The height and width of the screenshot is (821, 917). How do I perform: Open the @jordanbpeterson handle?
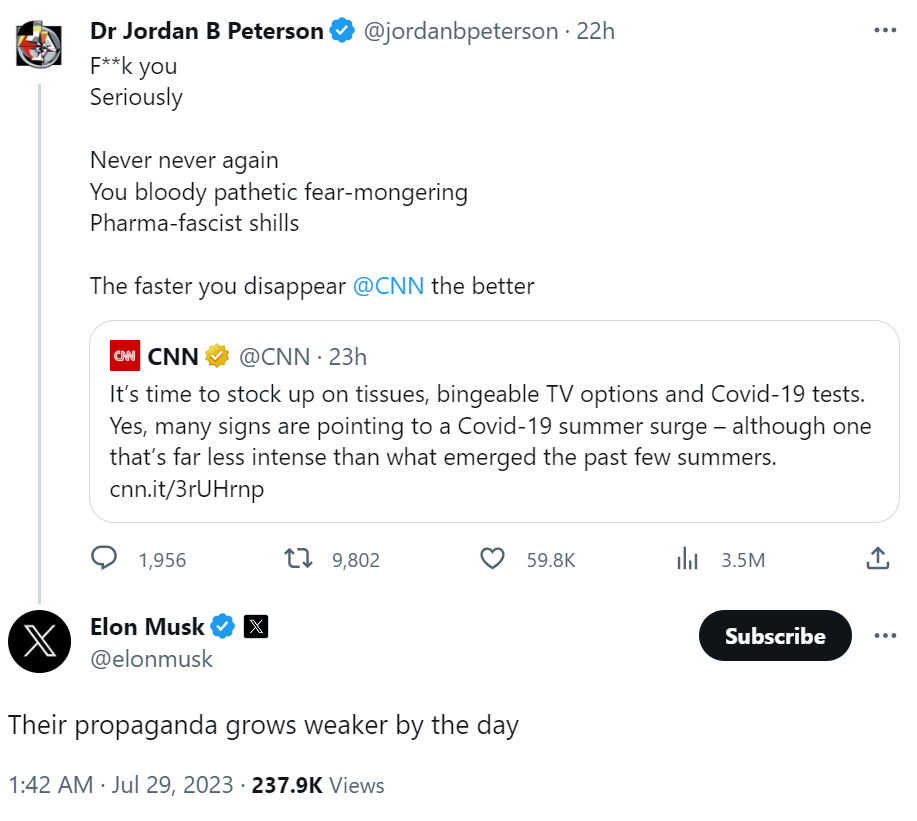pos(459,31)
